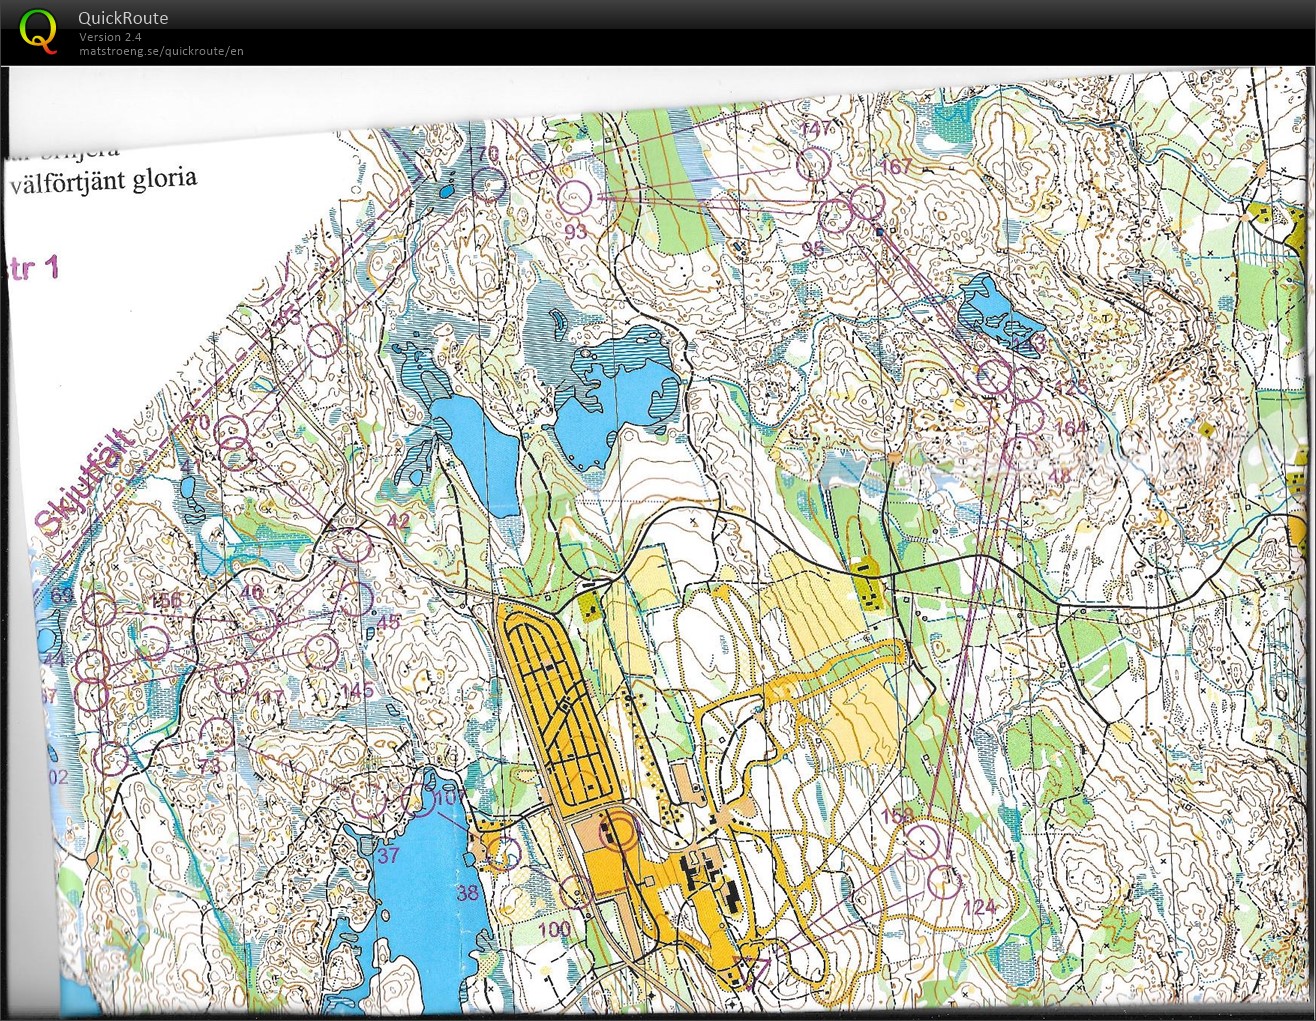Click control number 107 by the lake
The image size is (1316, 1021).
coord(451,798)
